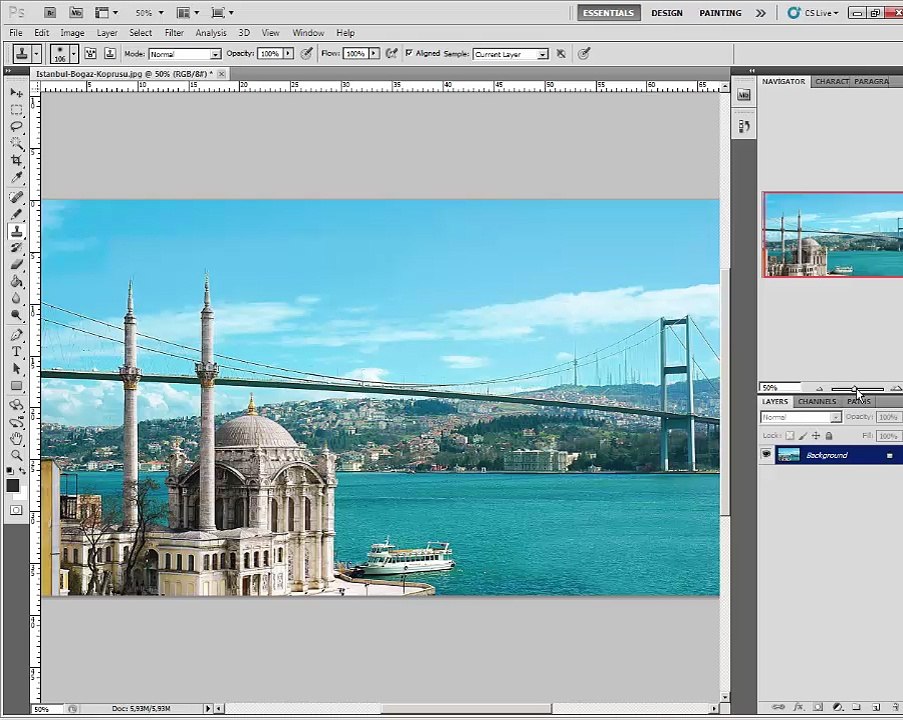Image resolution: width=903 pixels, height=720 pixels.
Task: Toggle lock image pixels brush icon
Action: pyautogui.click(x=803, y=435)
